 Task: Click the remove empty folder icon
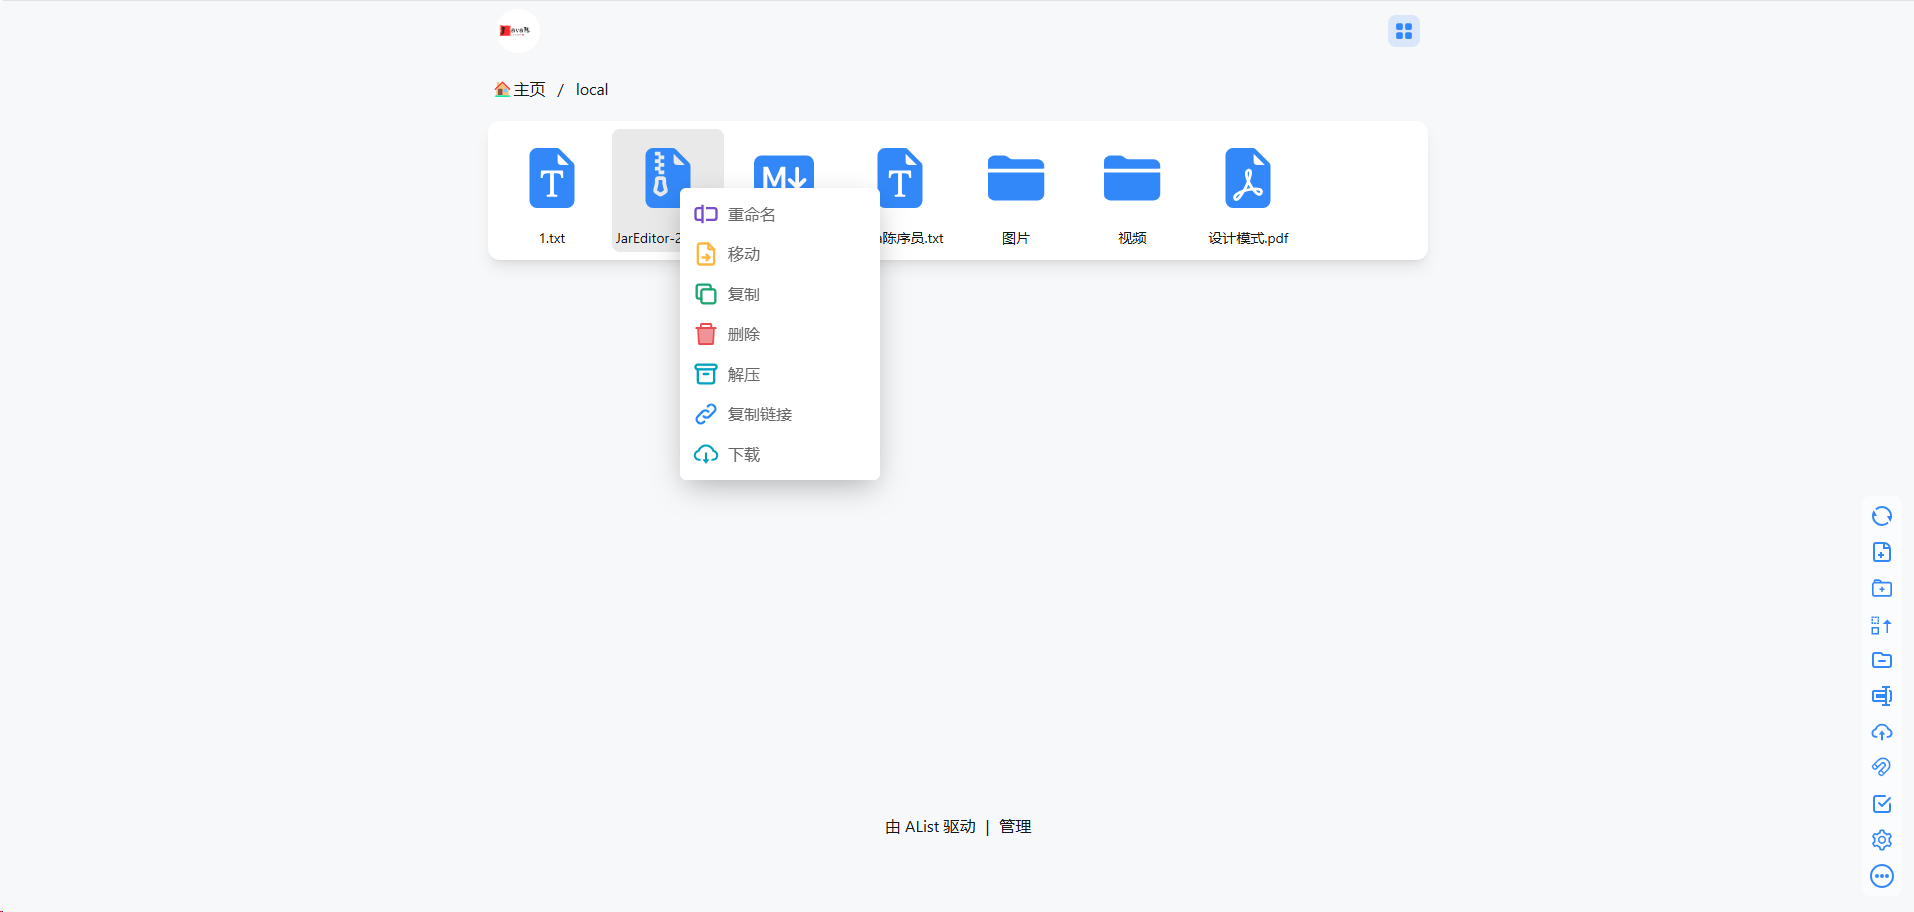pos(1881,660)
